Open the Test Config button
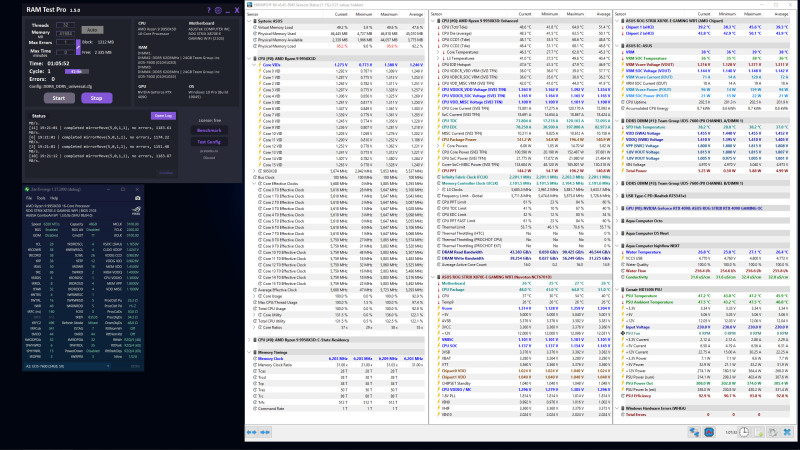Viewport: 800px width, 450px height. (x=209, y=142)
